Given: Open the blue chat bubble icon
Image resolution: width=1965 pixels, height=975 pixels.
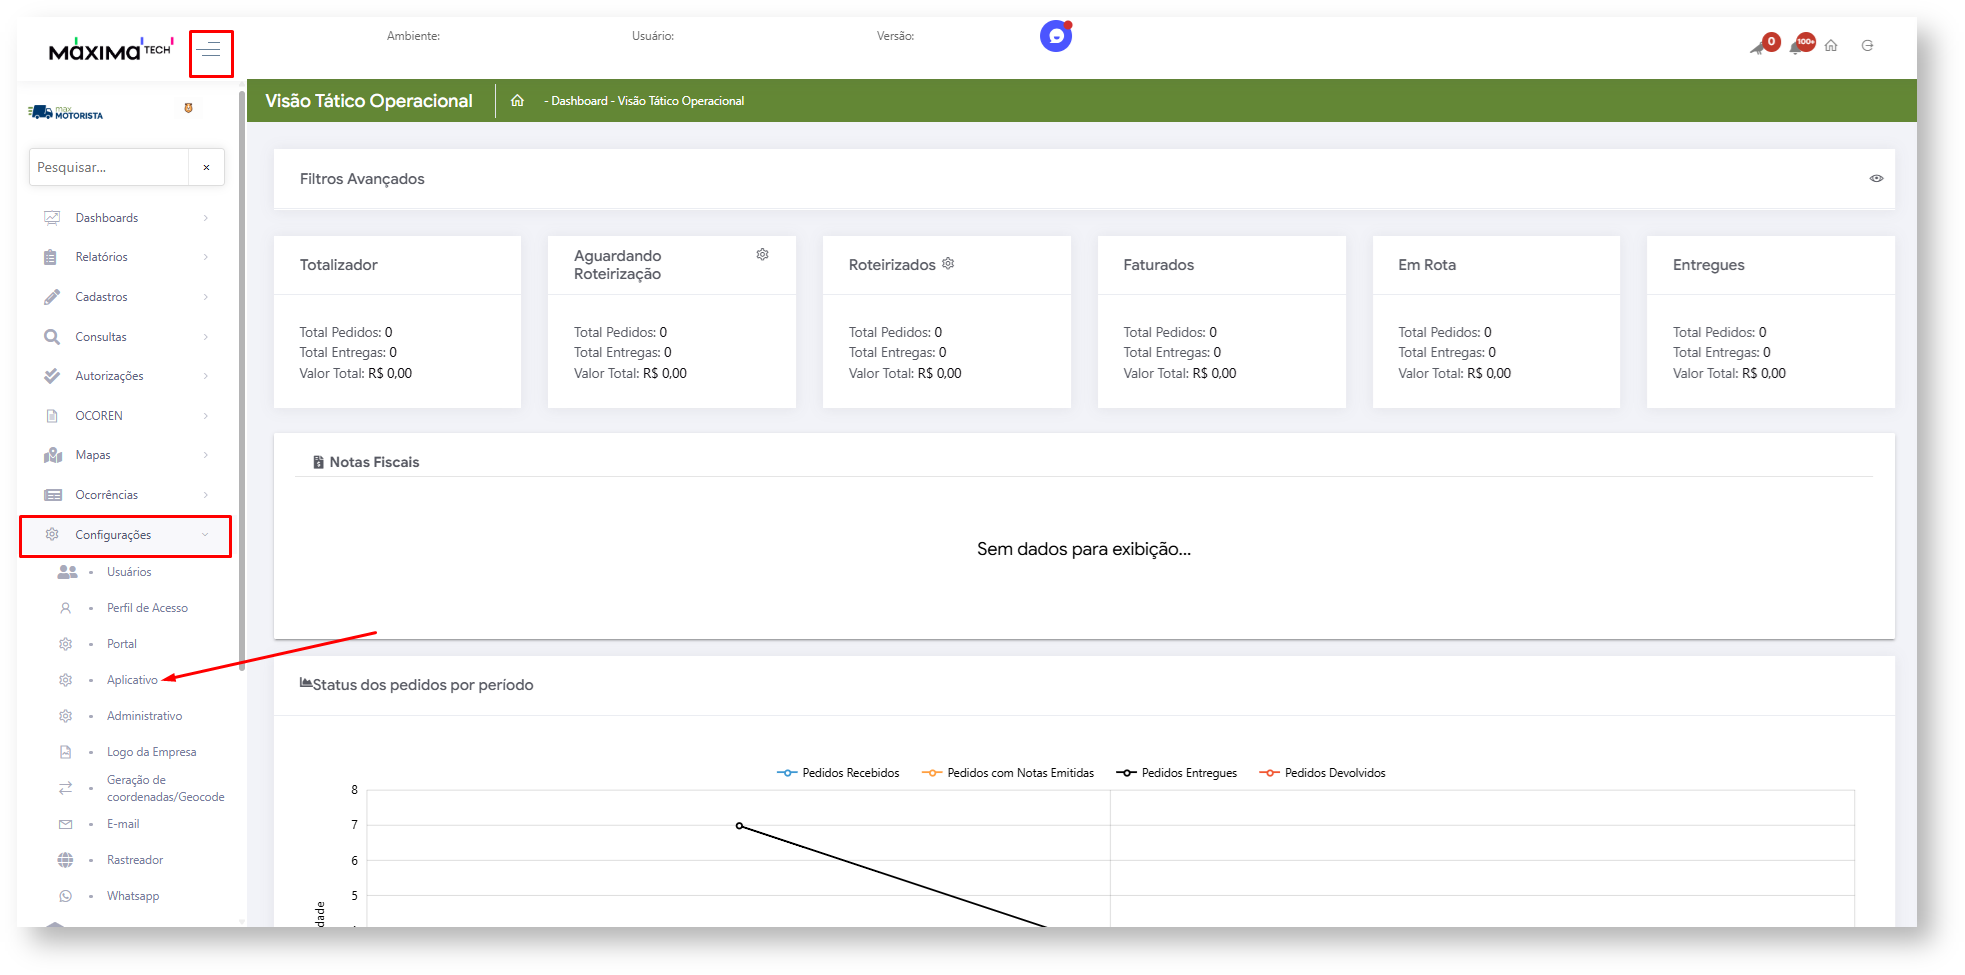Looking at the screenshot, I should click(x=1056, y=36).
